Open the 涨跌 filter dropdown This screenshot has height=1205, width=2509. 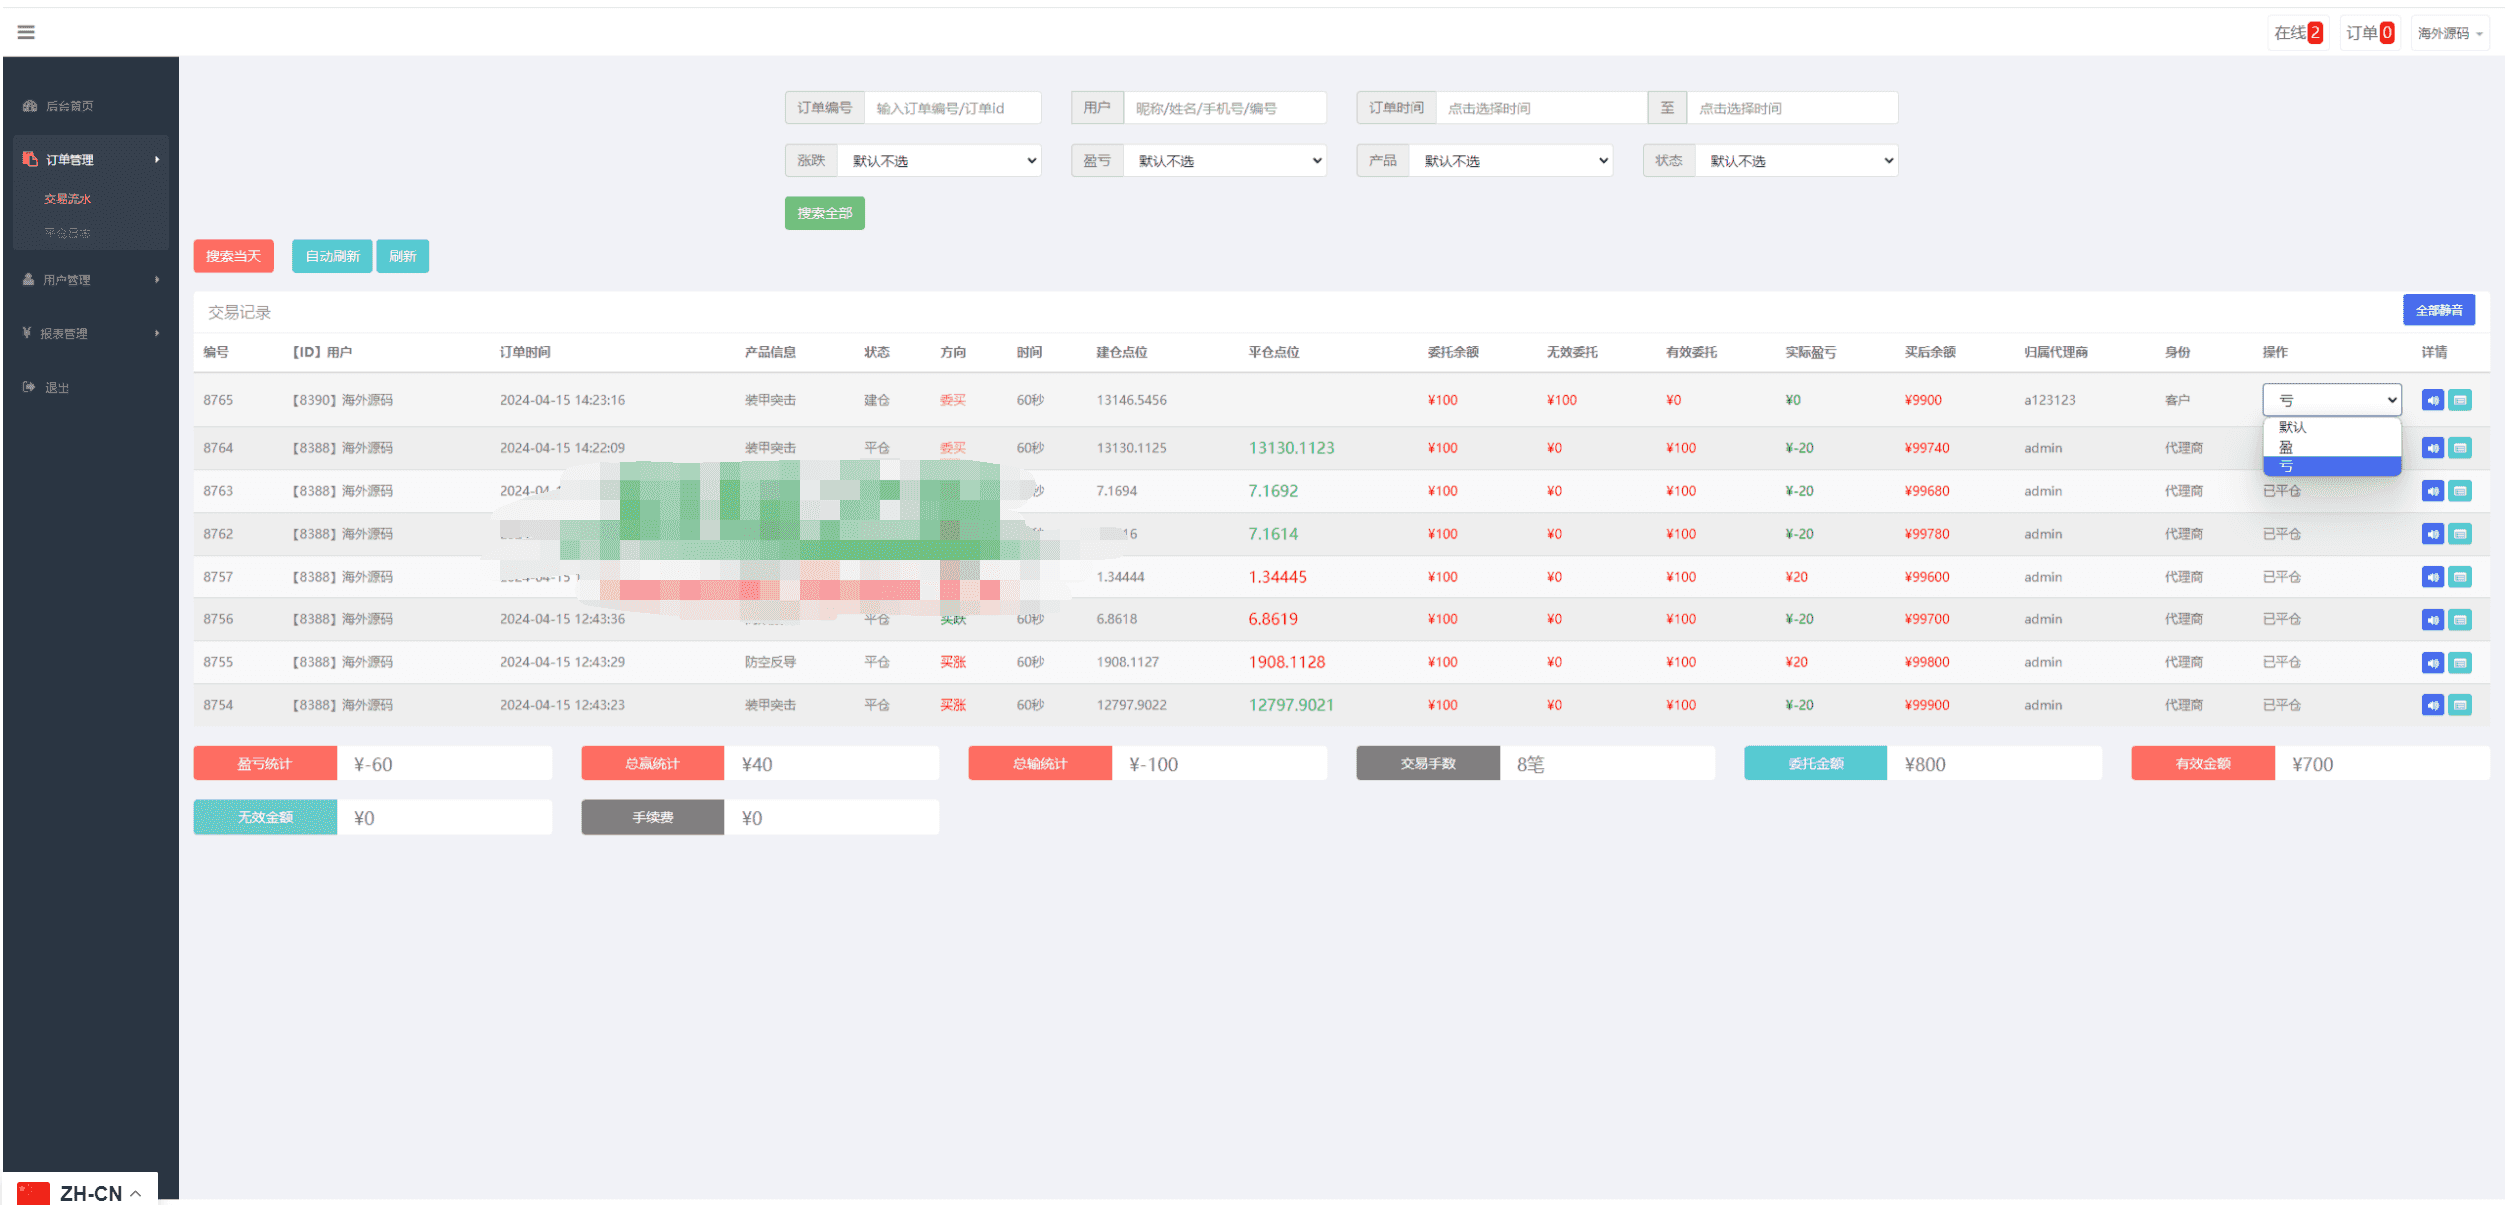[x=939, y=161]
